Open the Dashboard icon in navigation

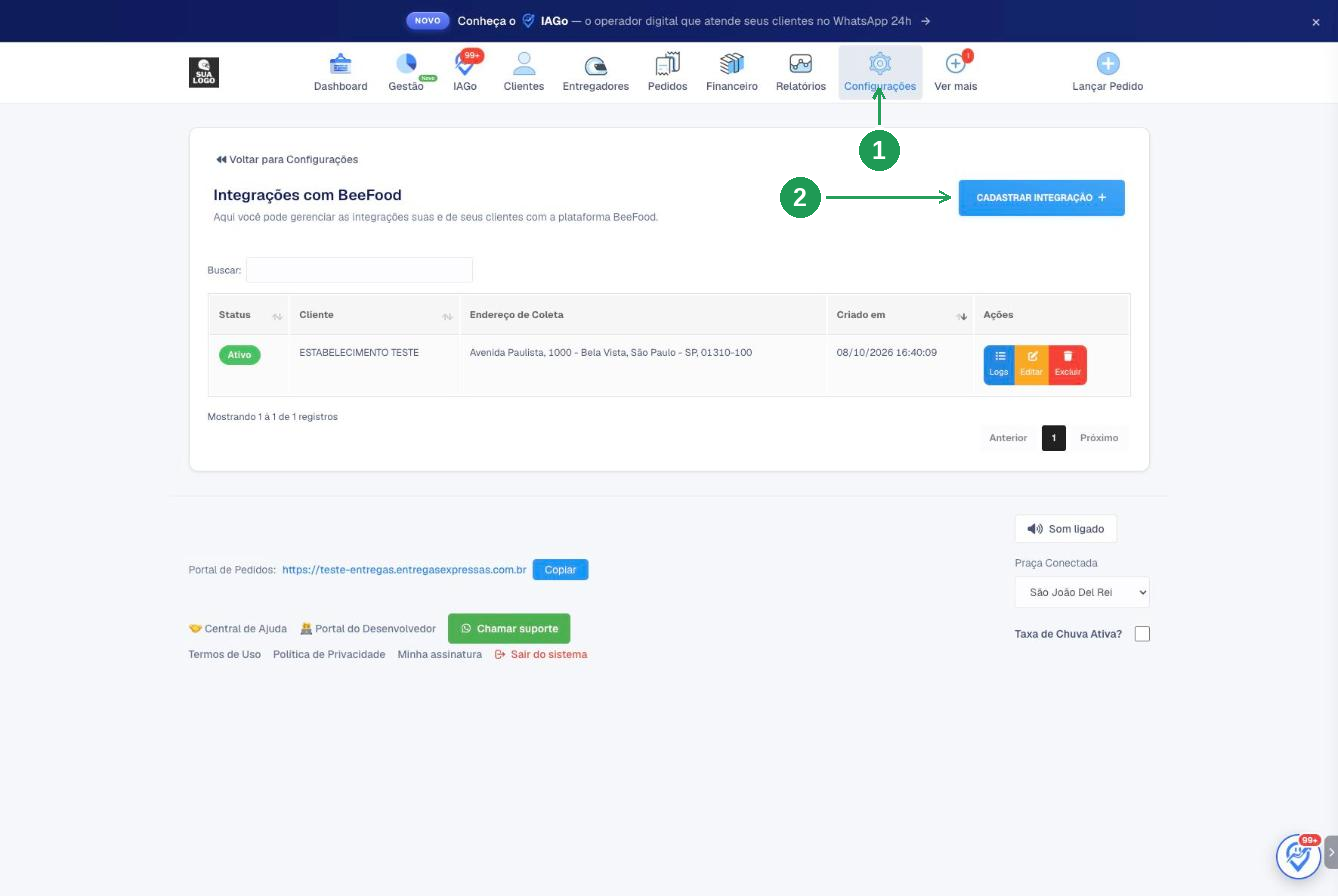tap(340, 64)
